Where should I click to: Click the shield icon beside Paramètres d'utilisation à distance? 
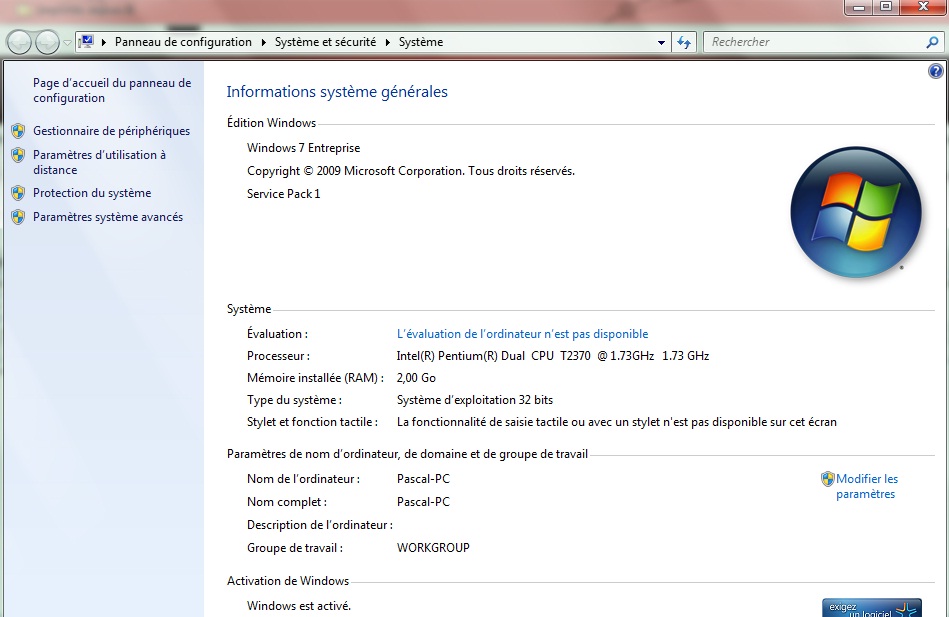click(18, 155)
